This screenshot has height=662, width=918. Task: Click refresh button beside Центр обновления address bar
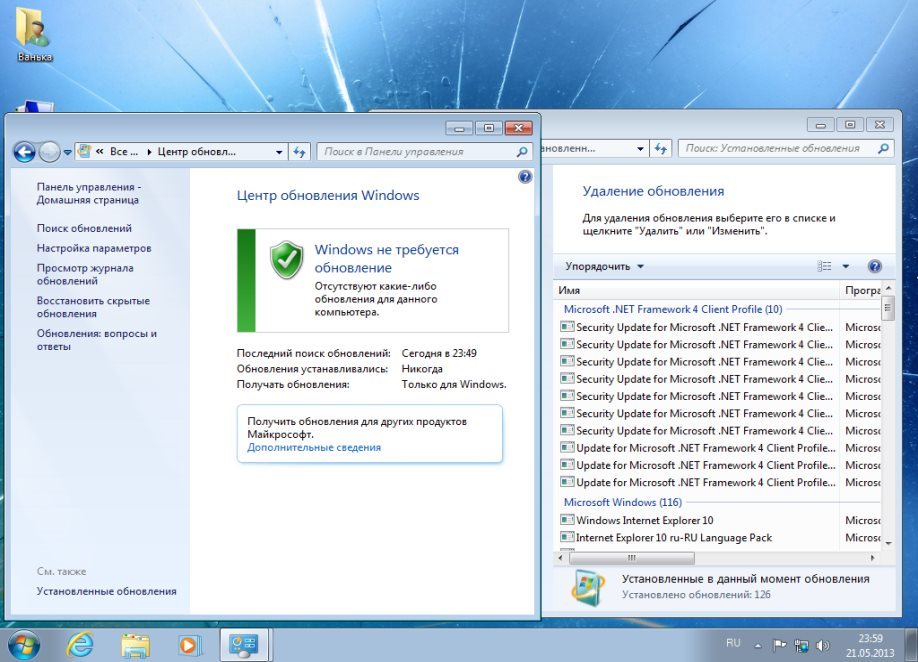click(x=299, y=152)
